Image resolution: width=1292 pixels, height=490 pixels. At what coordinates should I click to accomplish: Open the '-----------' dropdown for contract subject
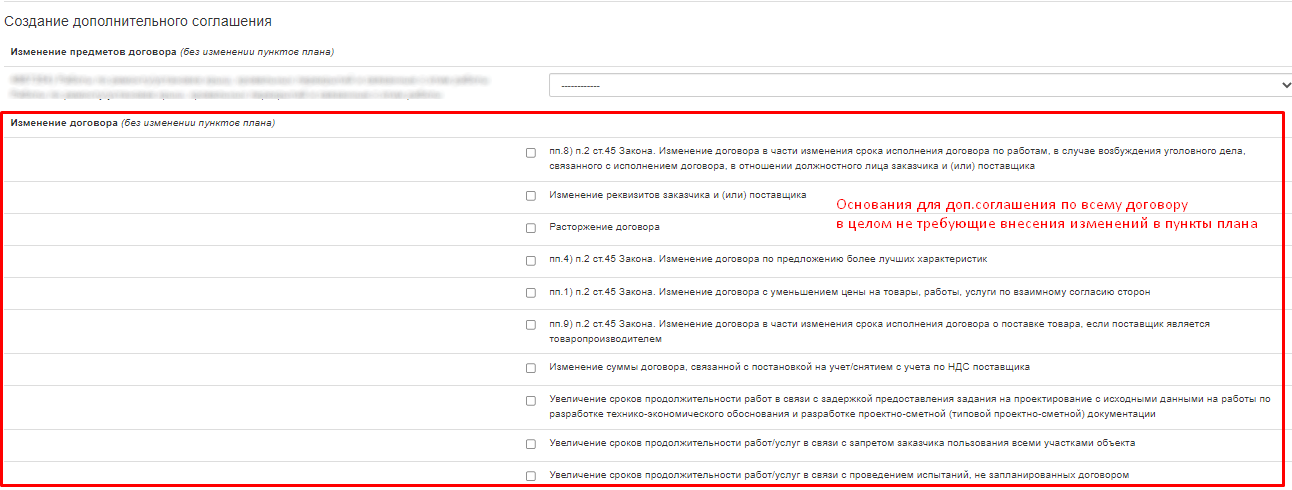point(917,85)
